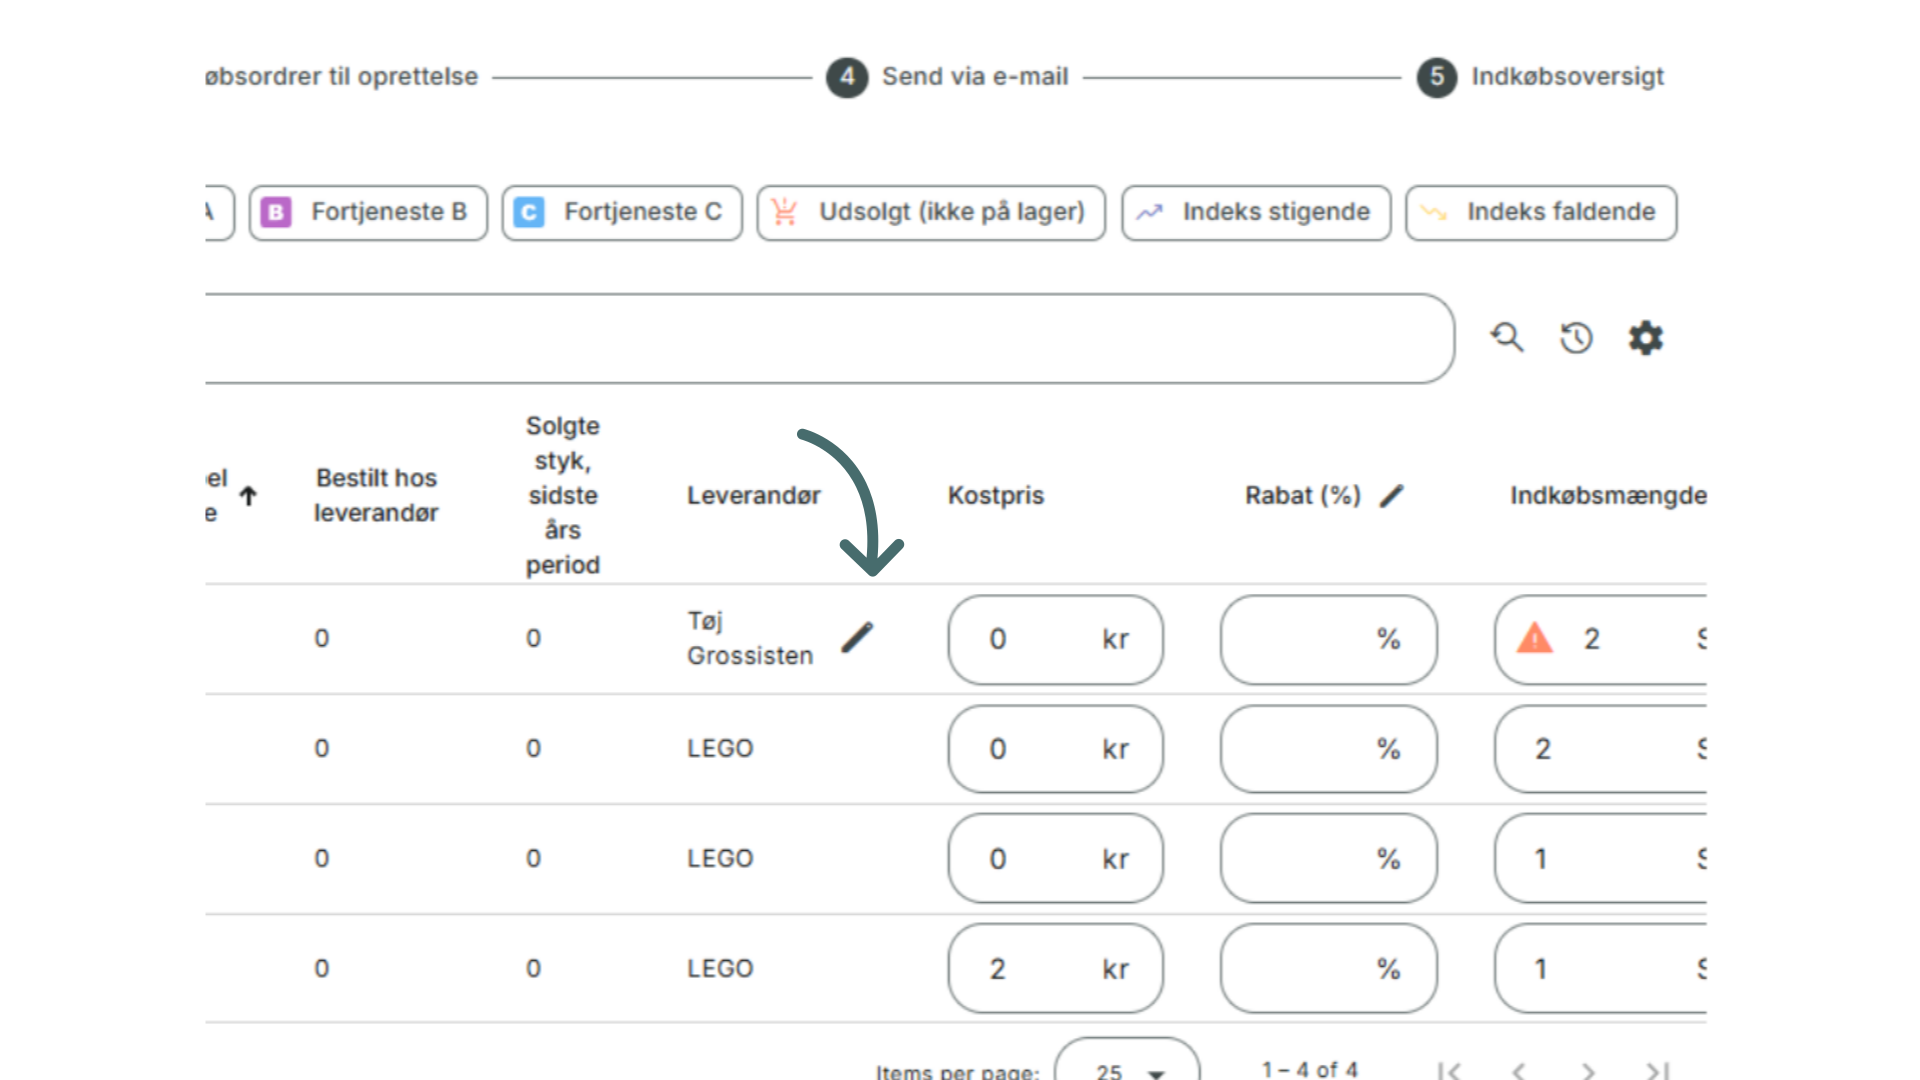The image size is (1920, 1080).
Task: Click the orange warning triangle icon
Action: pyautogui.click(x=1534, y=639)
